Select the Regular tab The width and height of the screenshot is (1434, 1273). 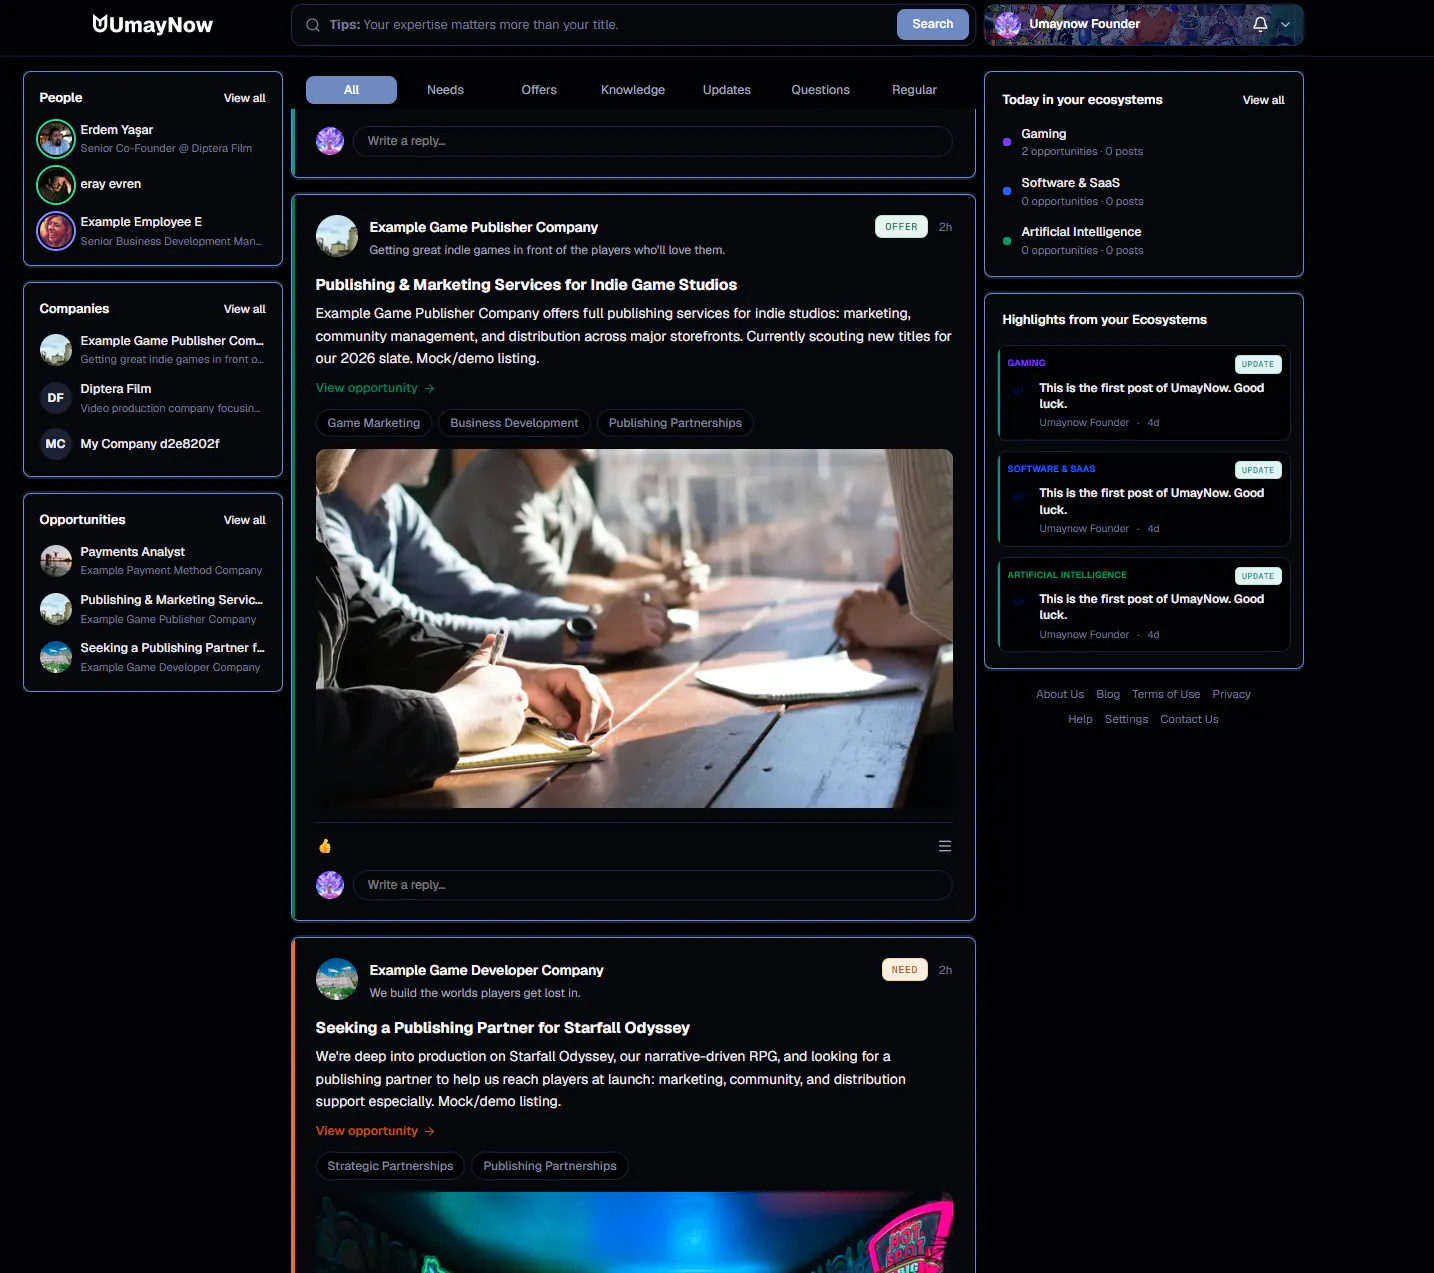click(x=914, y=90)
